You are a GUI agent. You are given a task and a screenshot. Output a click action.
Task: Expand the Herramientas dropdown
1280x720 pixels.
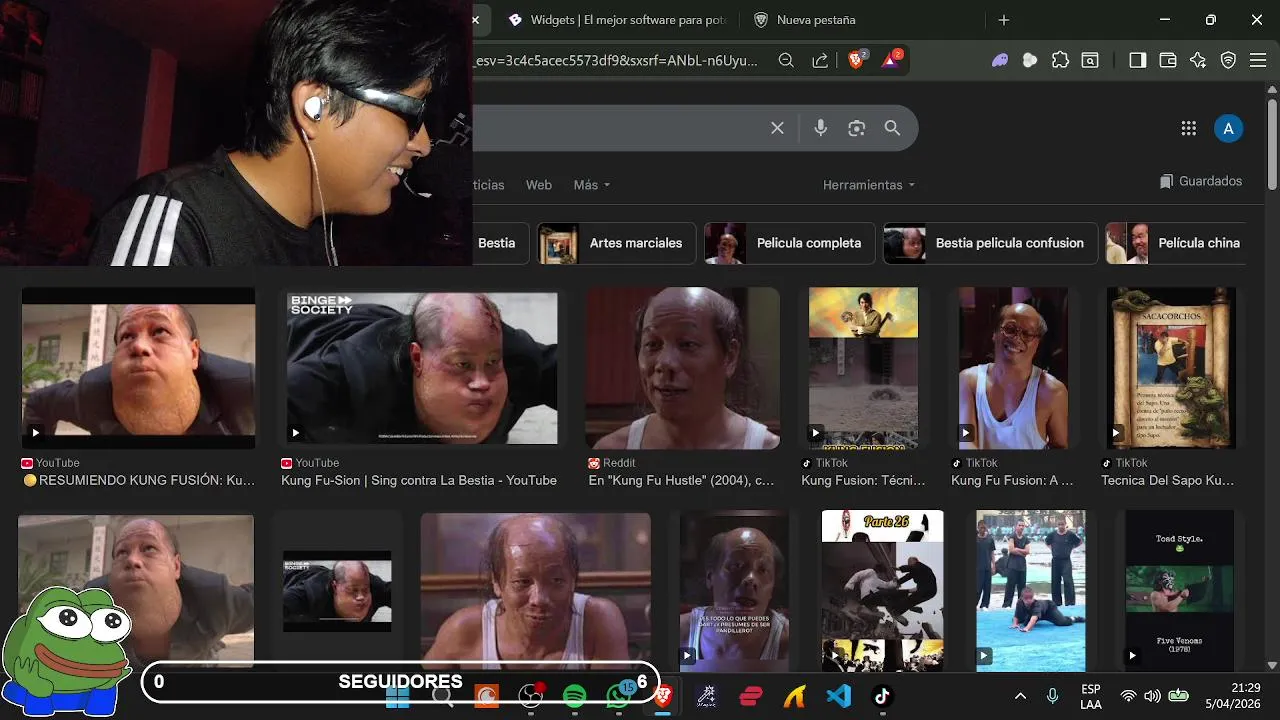tap(869, 185)
